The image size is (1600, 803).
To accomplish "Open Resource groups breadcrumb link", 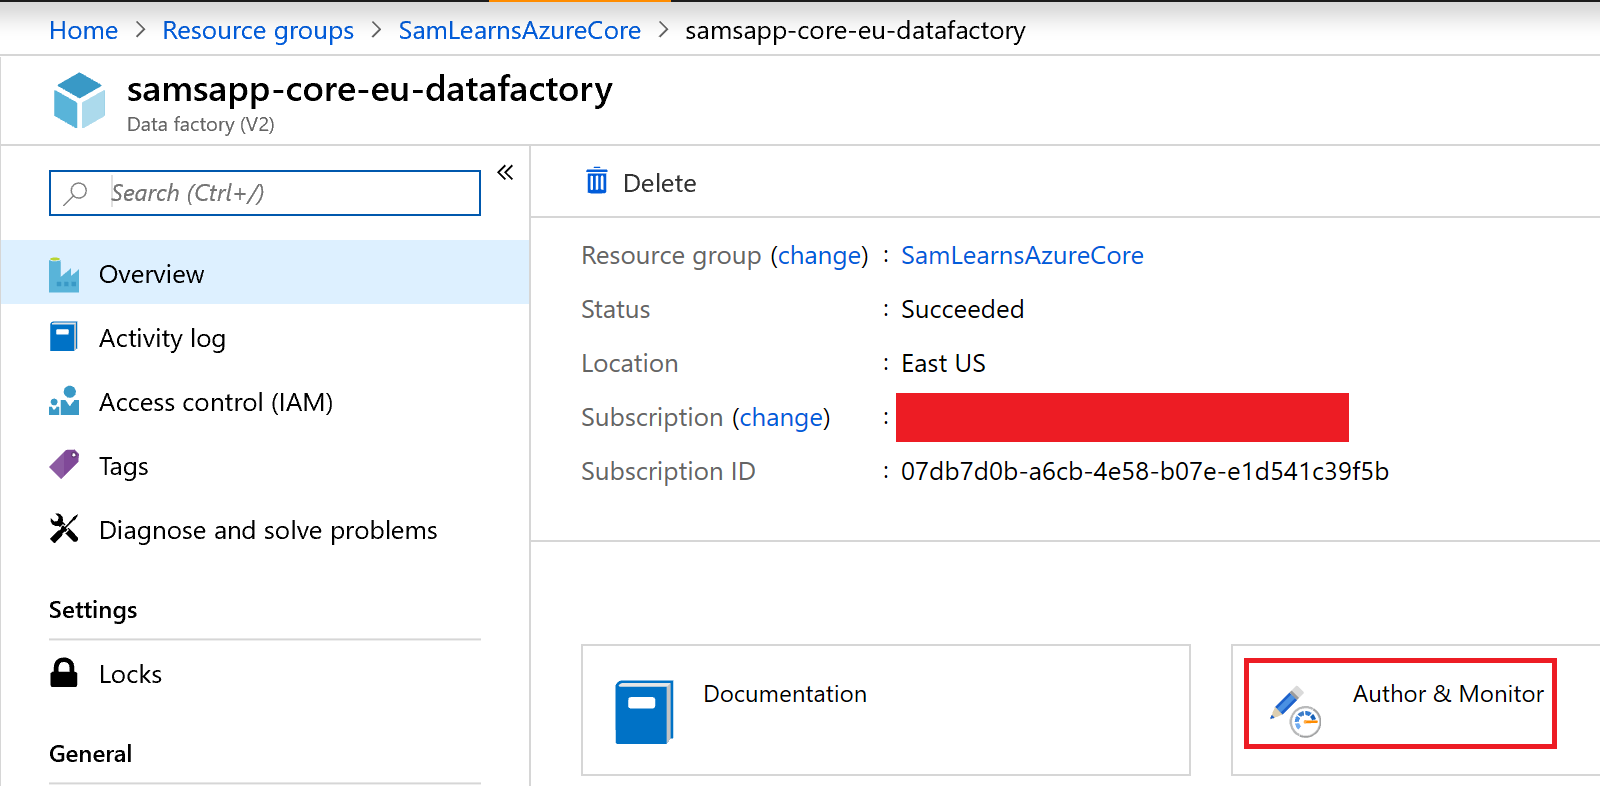I will click(x=258, y=30).
